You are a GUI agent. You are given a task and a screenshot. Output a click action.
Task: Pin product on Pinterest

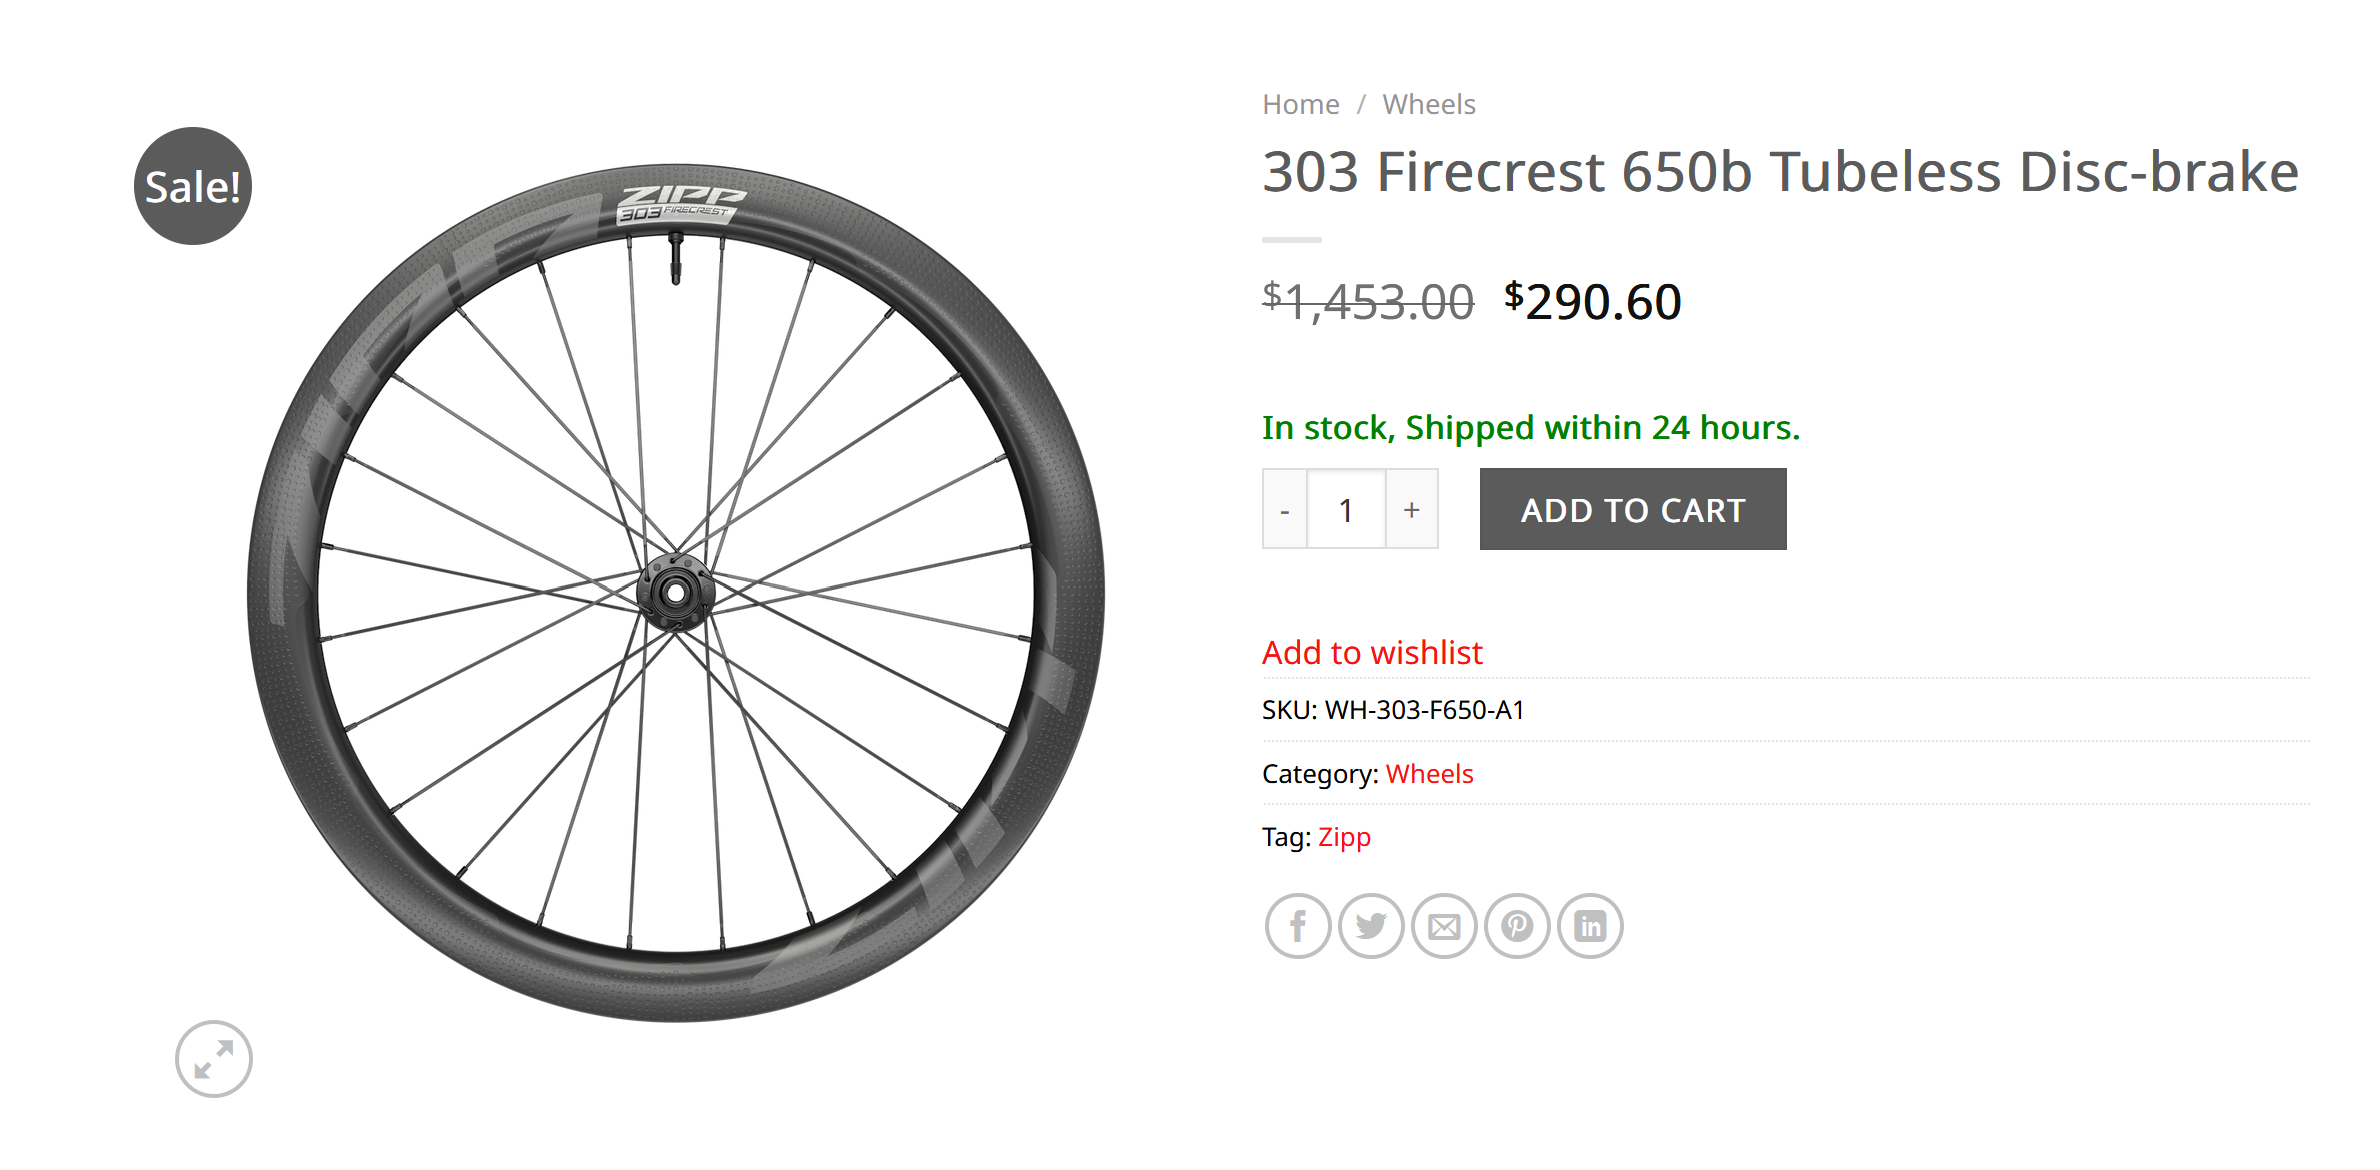tap(1517, 926)
